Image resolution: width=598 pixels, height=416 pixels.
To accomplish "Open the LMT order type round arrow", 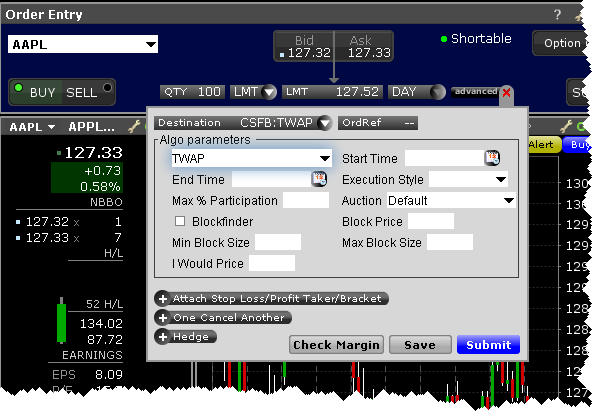I will [x=270, y=92].
